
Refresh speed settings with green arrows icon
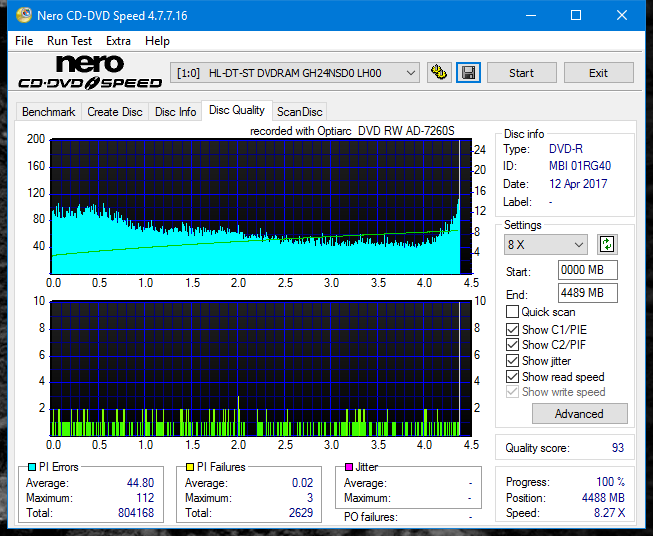607,244
